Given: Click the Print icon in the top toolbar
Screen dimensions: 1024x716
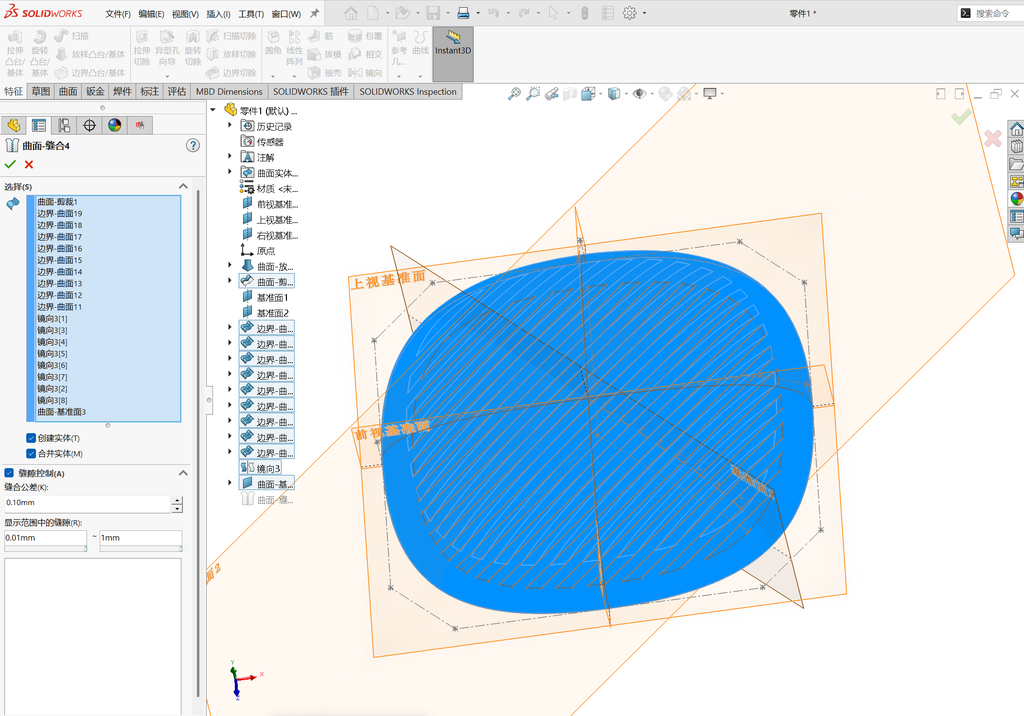Looking at the screenshot, I should click(463, 13).
